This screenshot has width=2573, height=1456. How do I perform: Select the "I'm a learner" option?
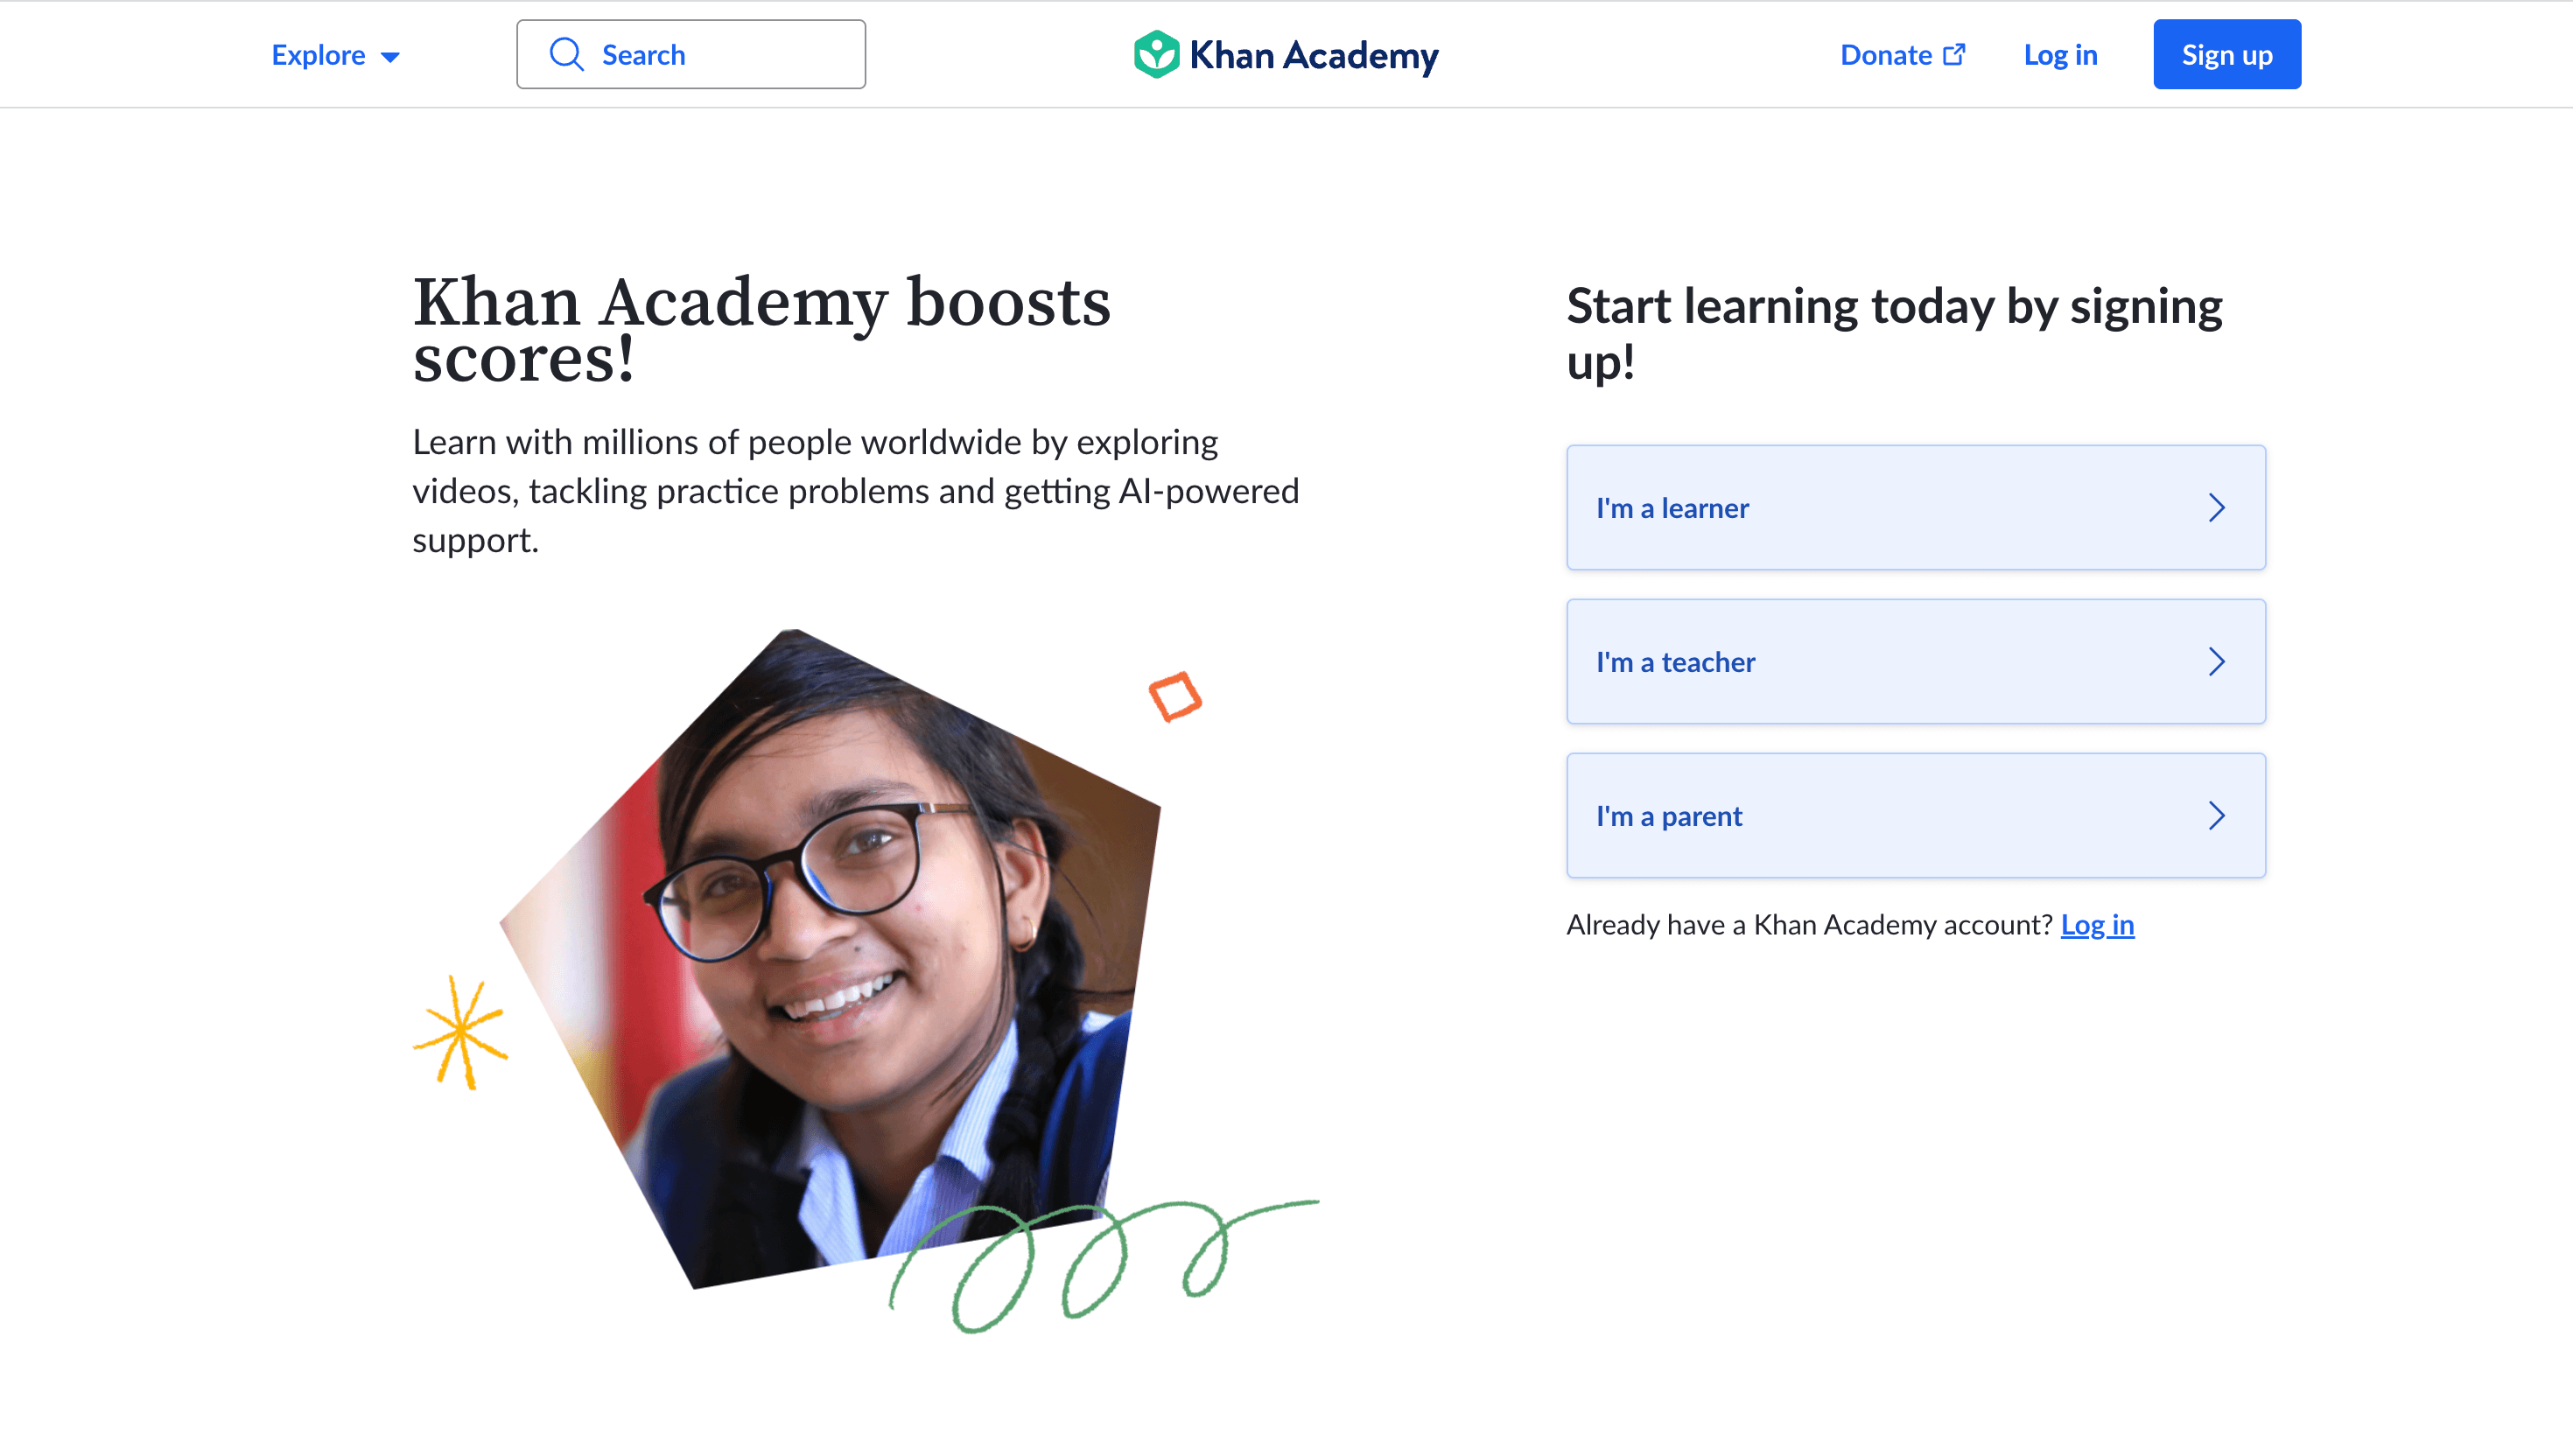1915,508
